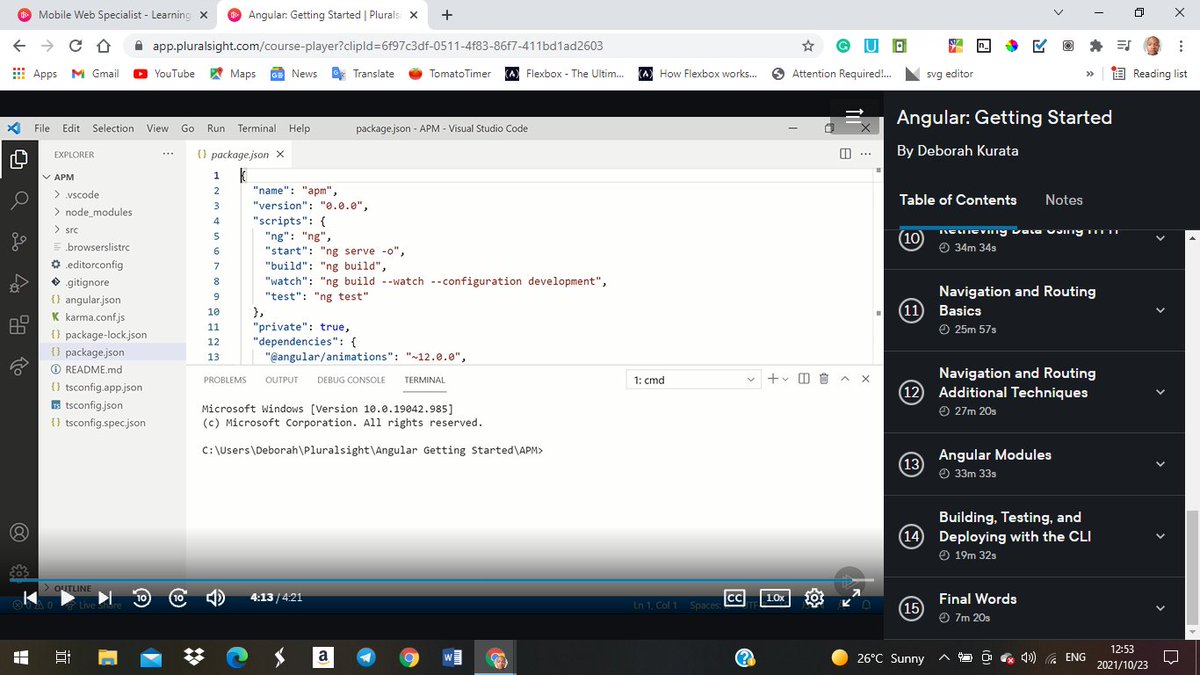The width and height of the screenshot is (1200, 675).
Task: Toggle the table of contents sidebar menu icon
Action: pyautogui.click(x=854, y=115)
